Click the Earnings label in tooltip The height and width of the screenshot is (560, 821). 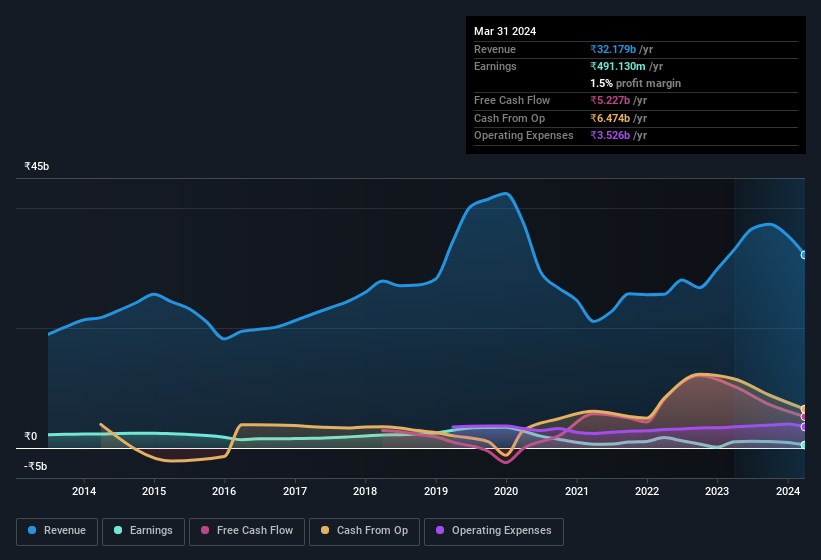[x=495, y=66]
